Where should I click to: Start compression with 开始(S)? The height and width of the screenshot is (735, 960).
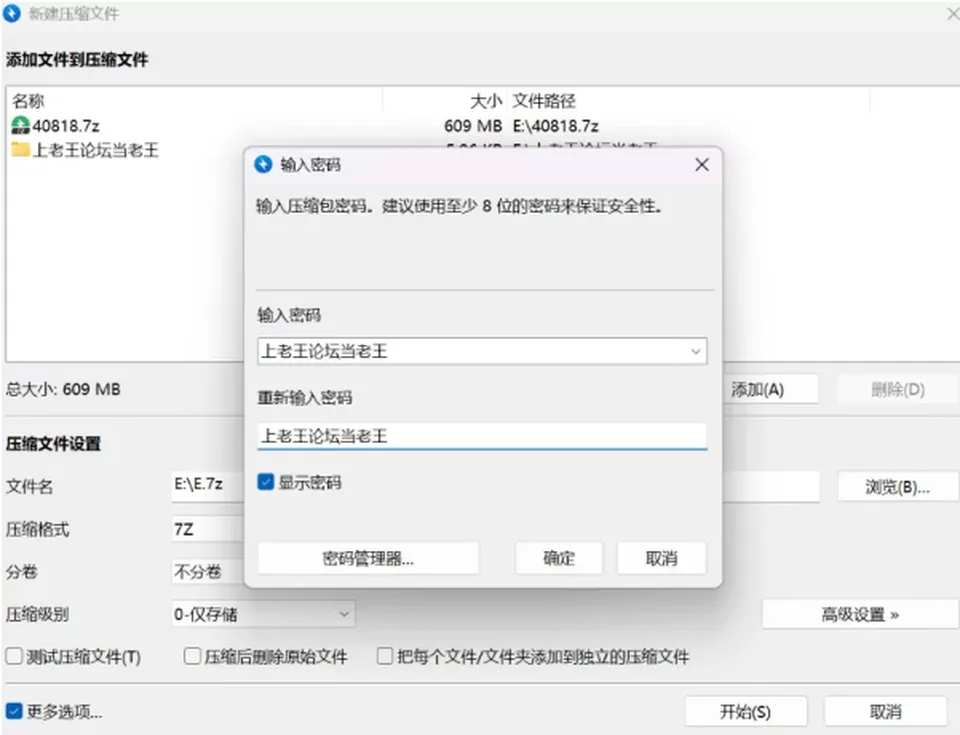click(x=745, y=712)
